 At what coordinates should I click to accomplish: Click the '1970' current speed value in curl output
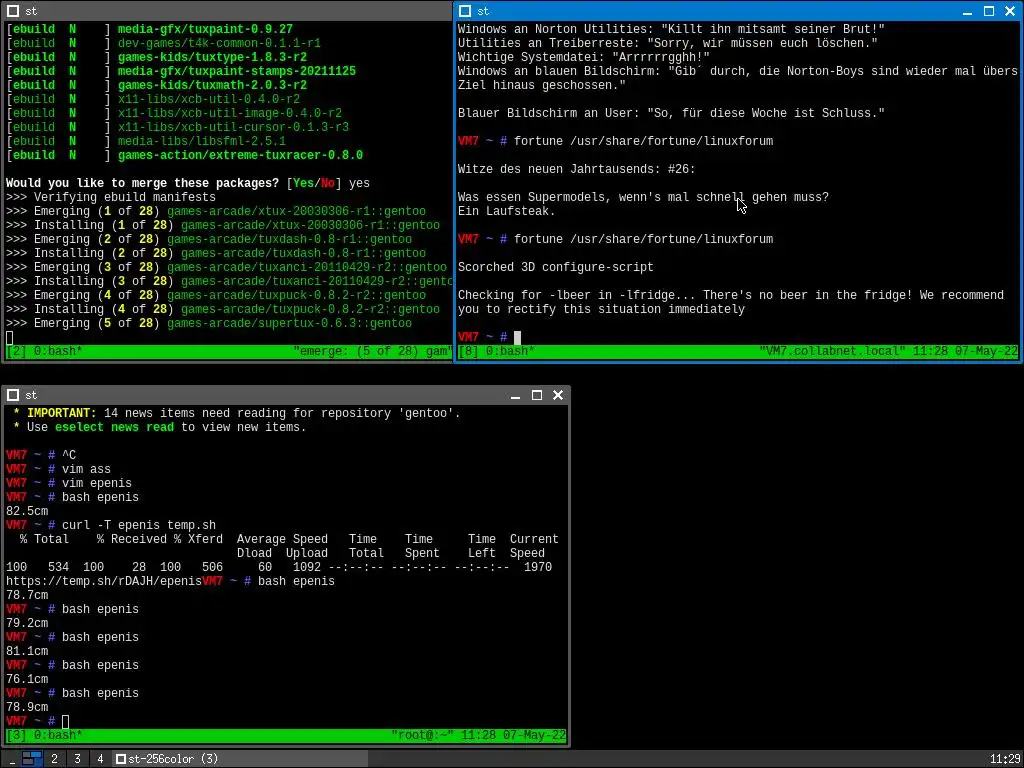pyautogui.click(x=538, y=568)
